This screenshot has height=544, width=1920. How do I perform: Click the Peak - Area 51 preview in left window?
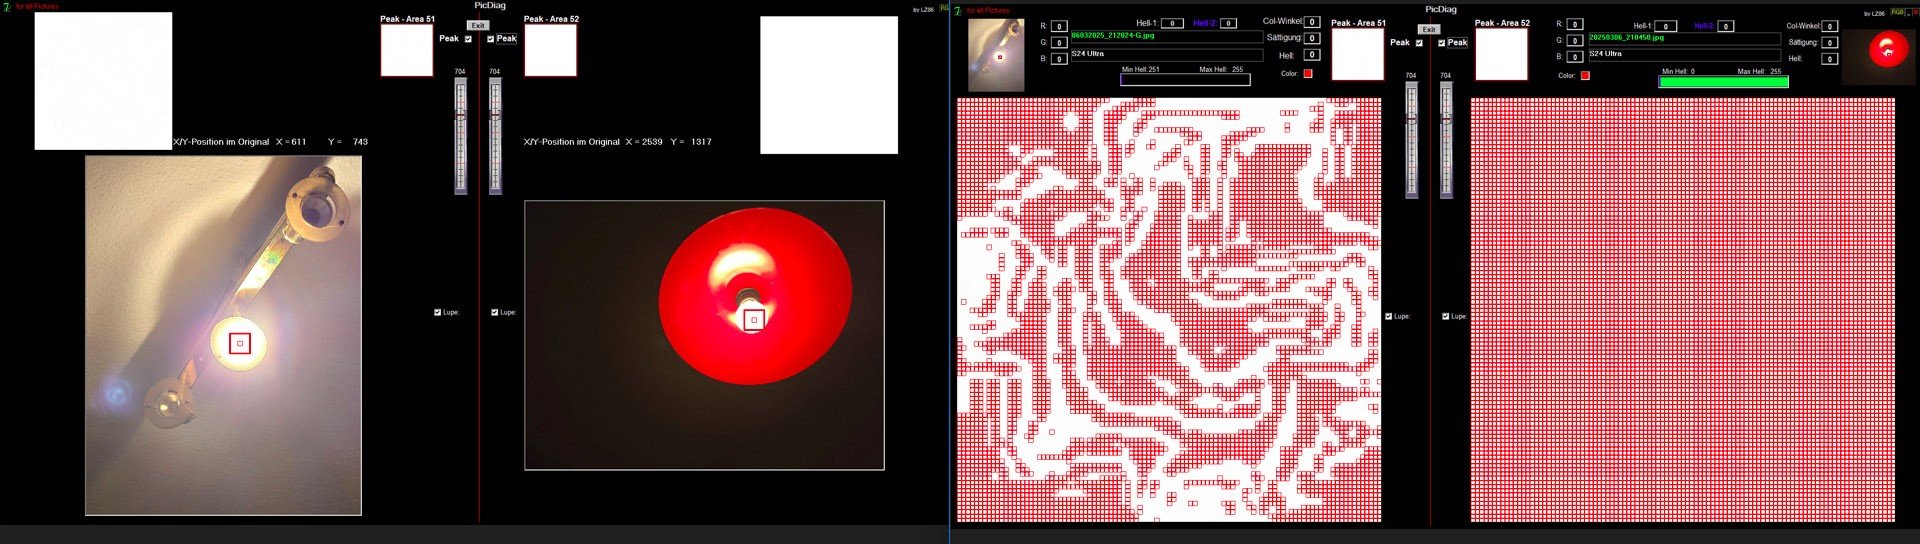[406, 50]
